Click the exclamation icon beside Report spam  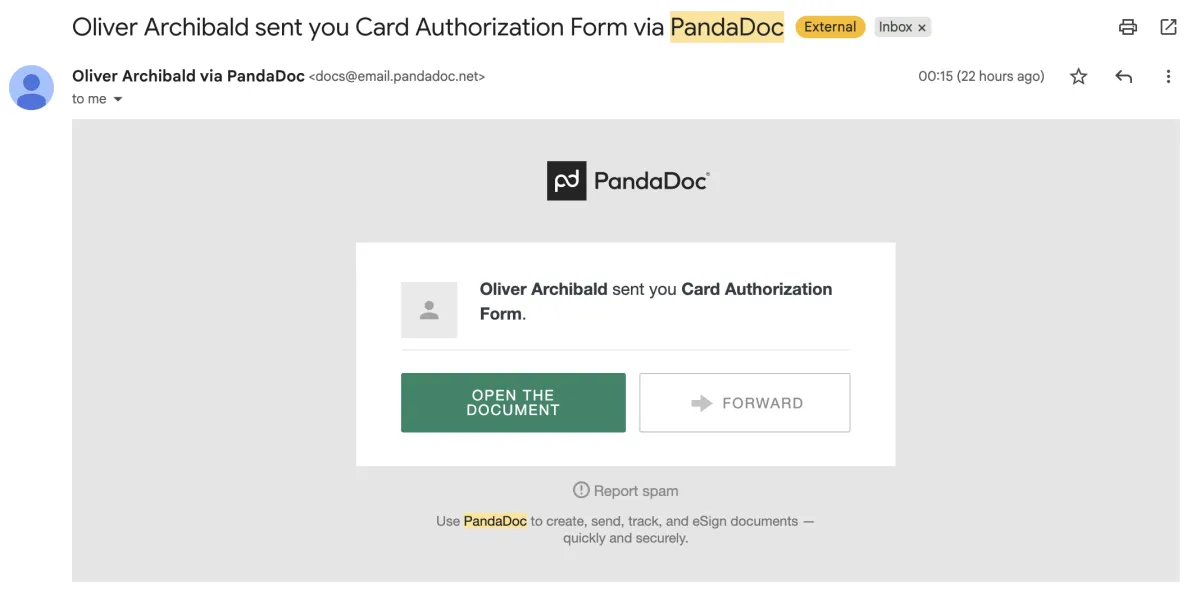click(x=581, y=490)
